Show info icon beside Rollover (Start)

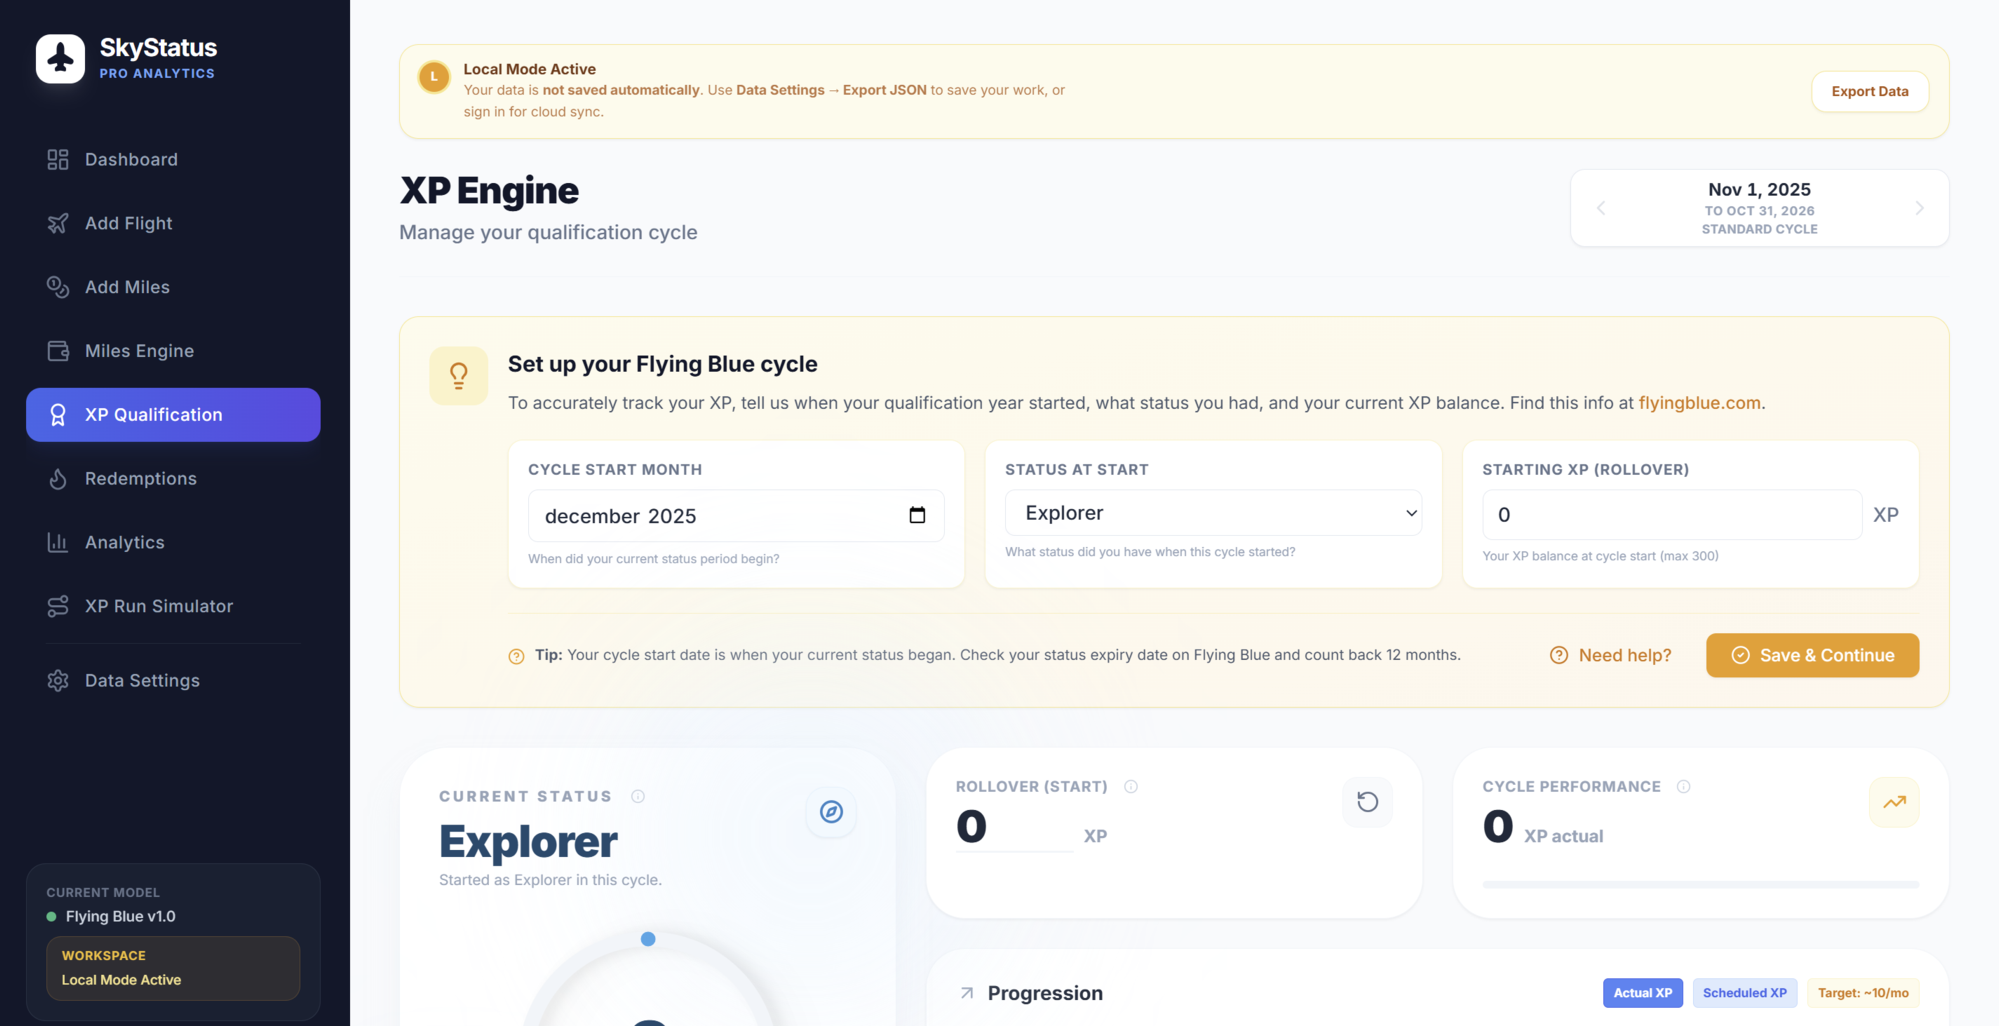pos(1131,787)
